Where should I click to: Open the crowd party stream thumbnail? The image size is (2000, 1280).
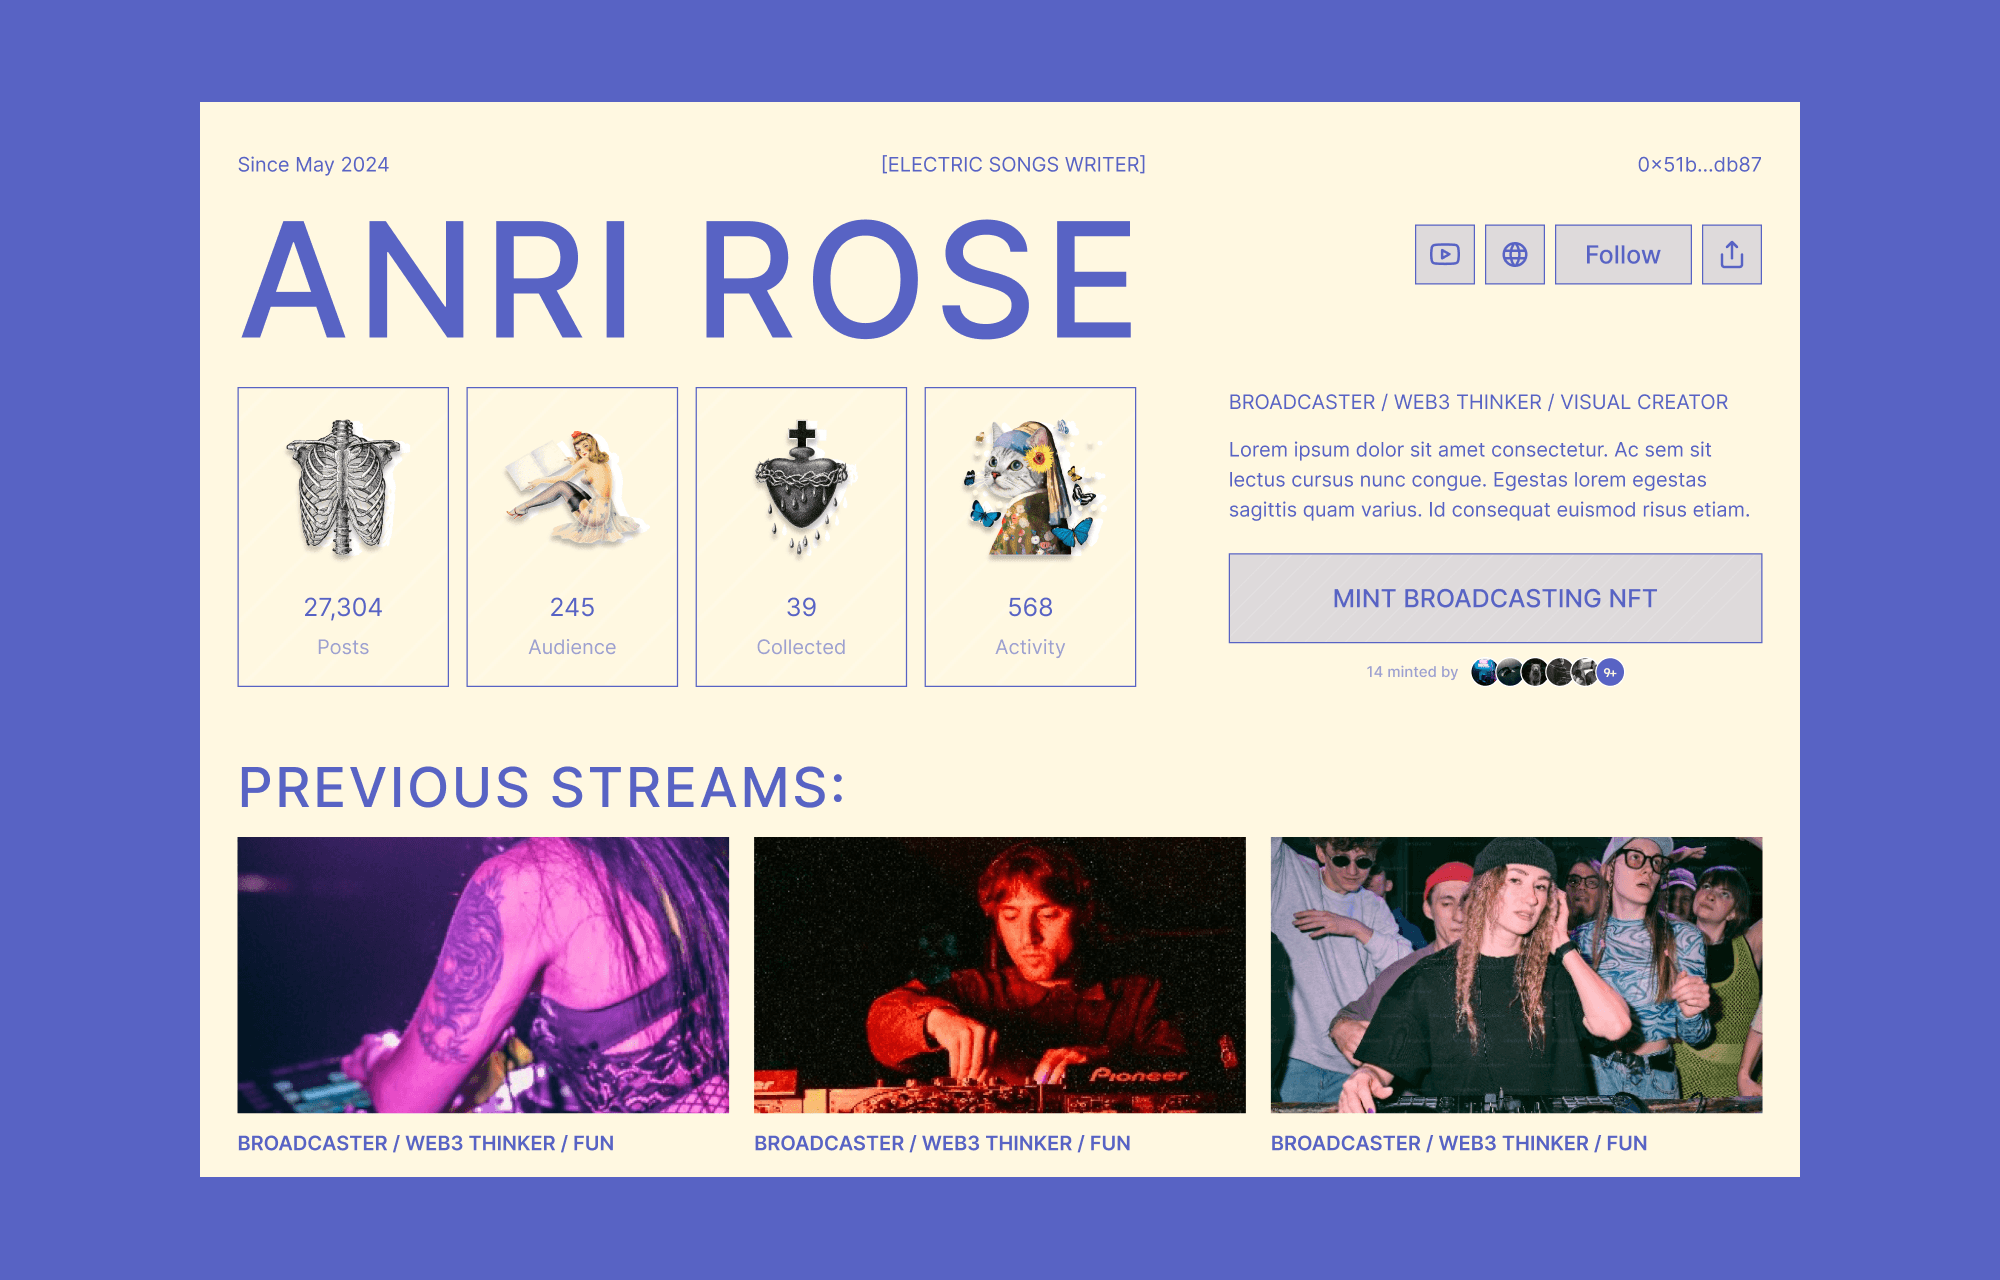pyautogui.click(x=1516, y=975)
